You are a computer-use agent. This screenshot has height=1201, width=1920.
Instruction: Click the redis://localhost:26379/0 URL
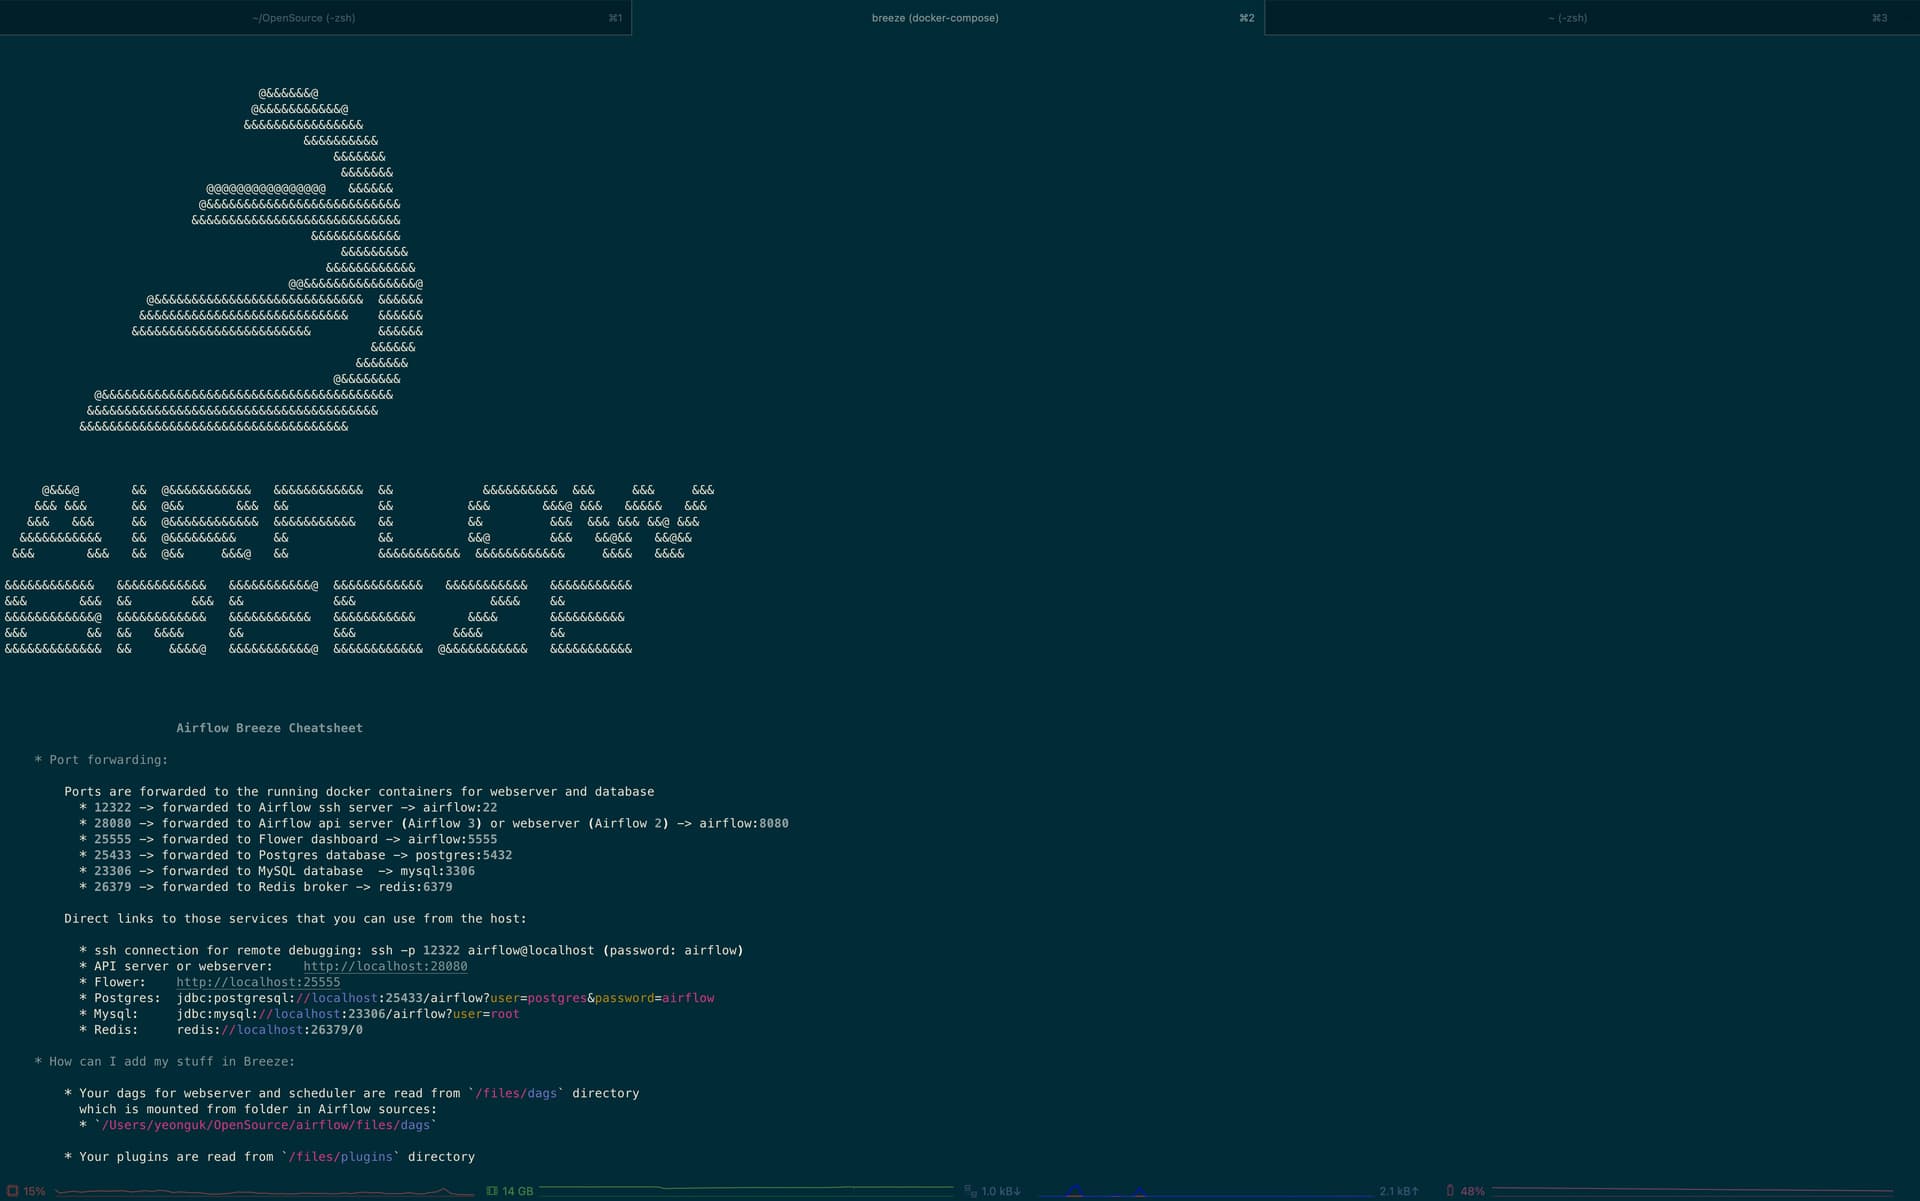coord(269,1030)
